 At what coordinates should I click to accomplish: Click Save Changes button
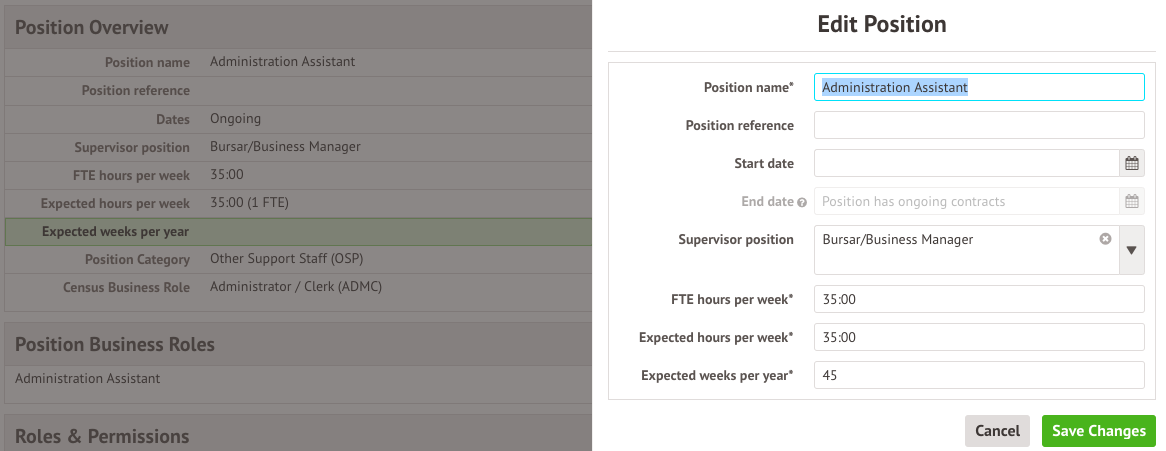[1098, 431]
